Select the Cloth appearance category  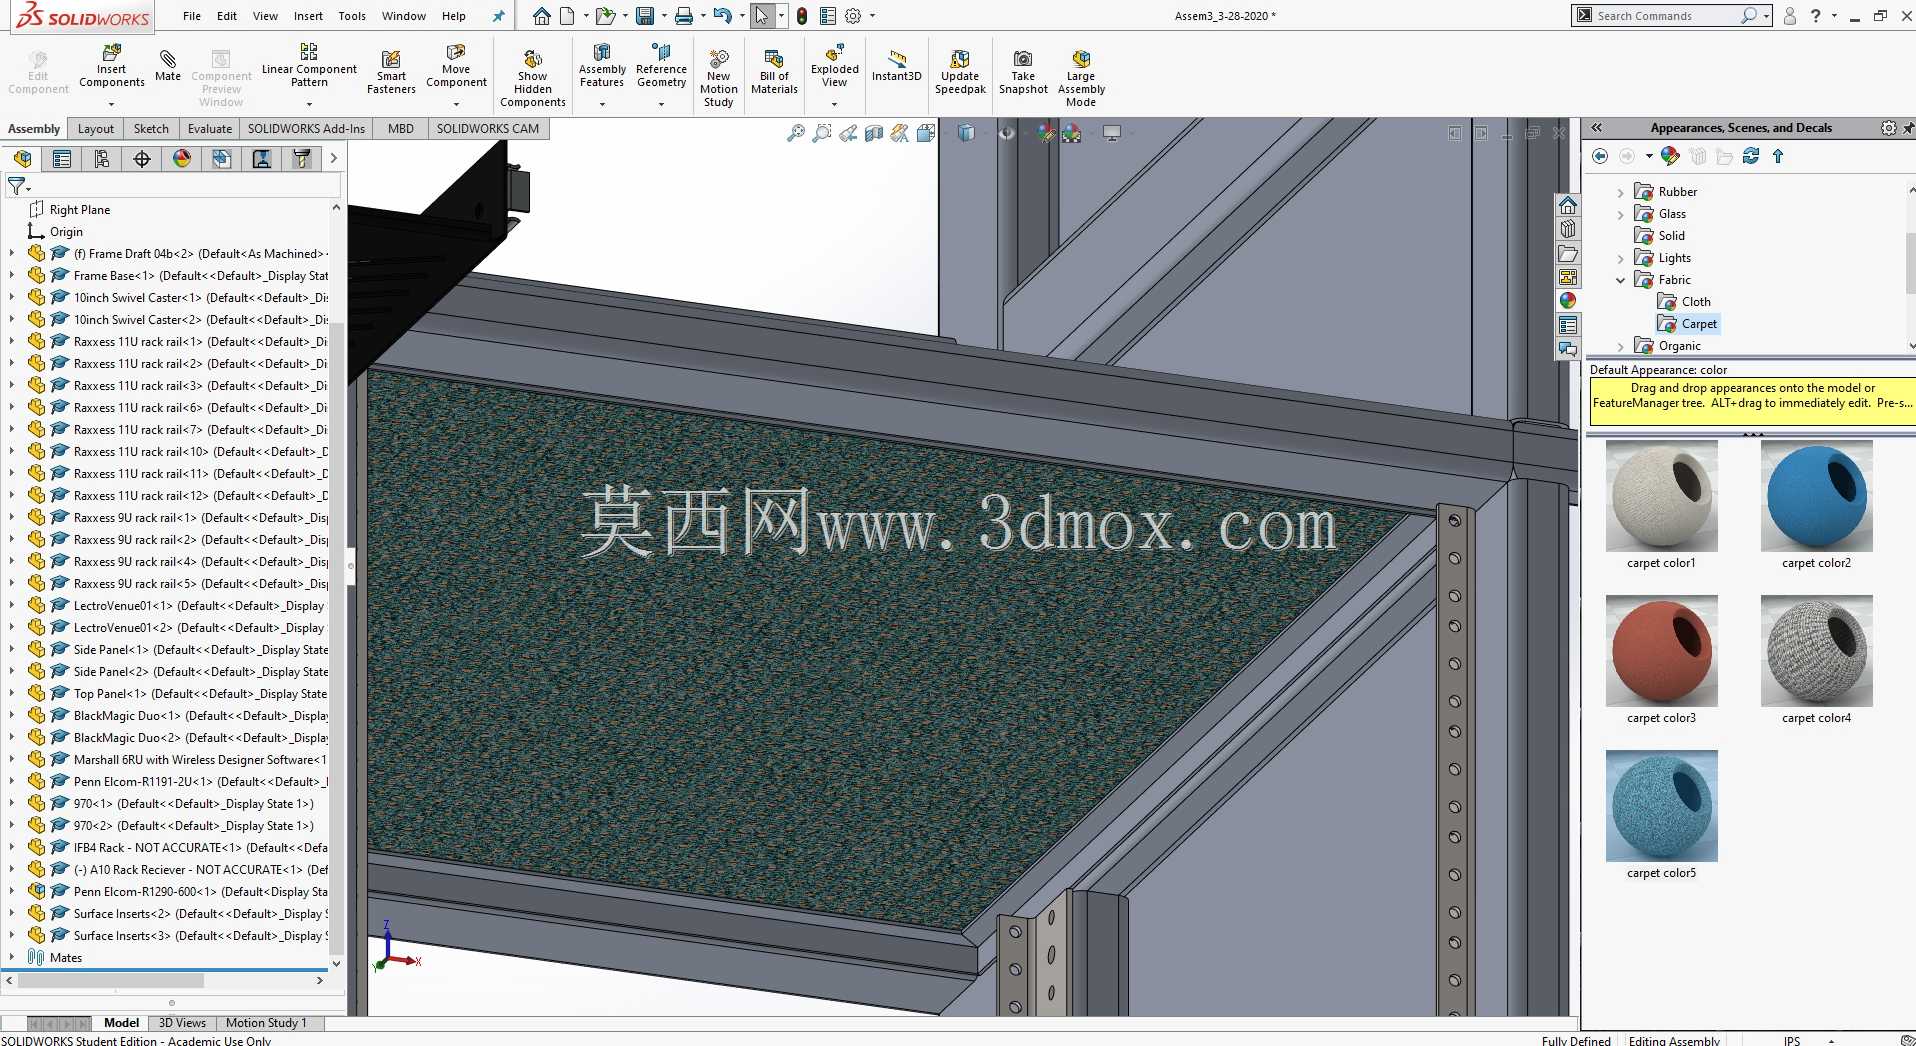[1696, 302]
